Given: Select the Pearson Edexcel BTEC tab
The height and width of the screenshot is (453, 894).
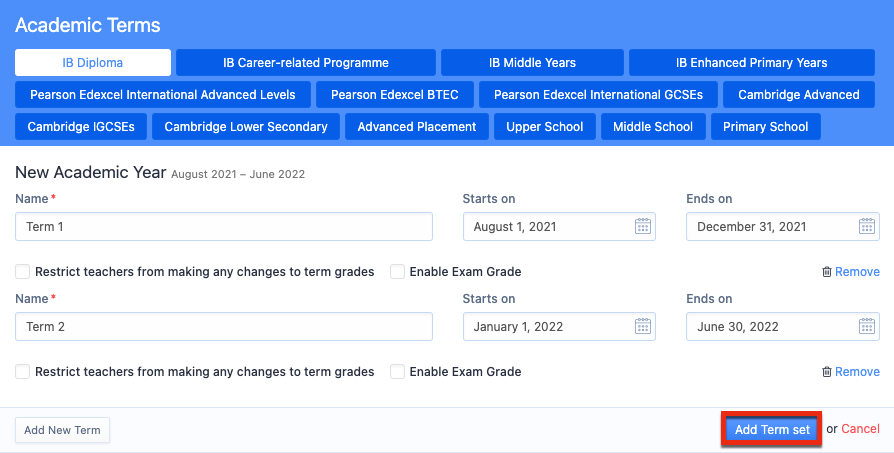Looking at the screenshot, I should [x=395, y=95].
